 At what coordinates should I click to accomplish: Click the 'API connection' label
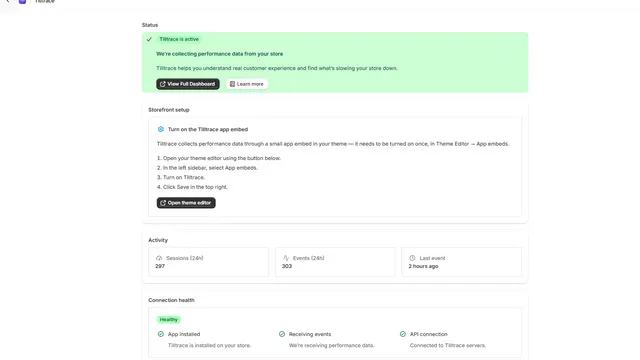coord(429,334)
